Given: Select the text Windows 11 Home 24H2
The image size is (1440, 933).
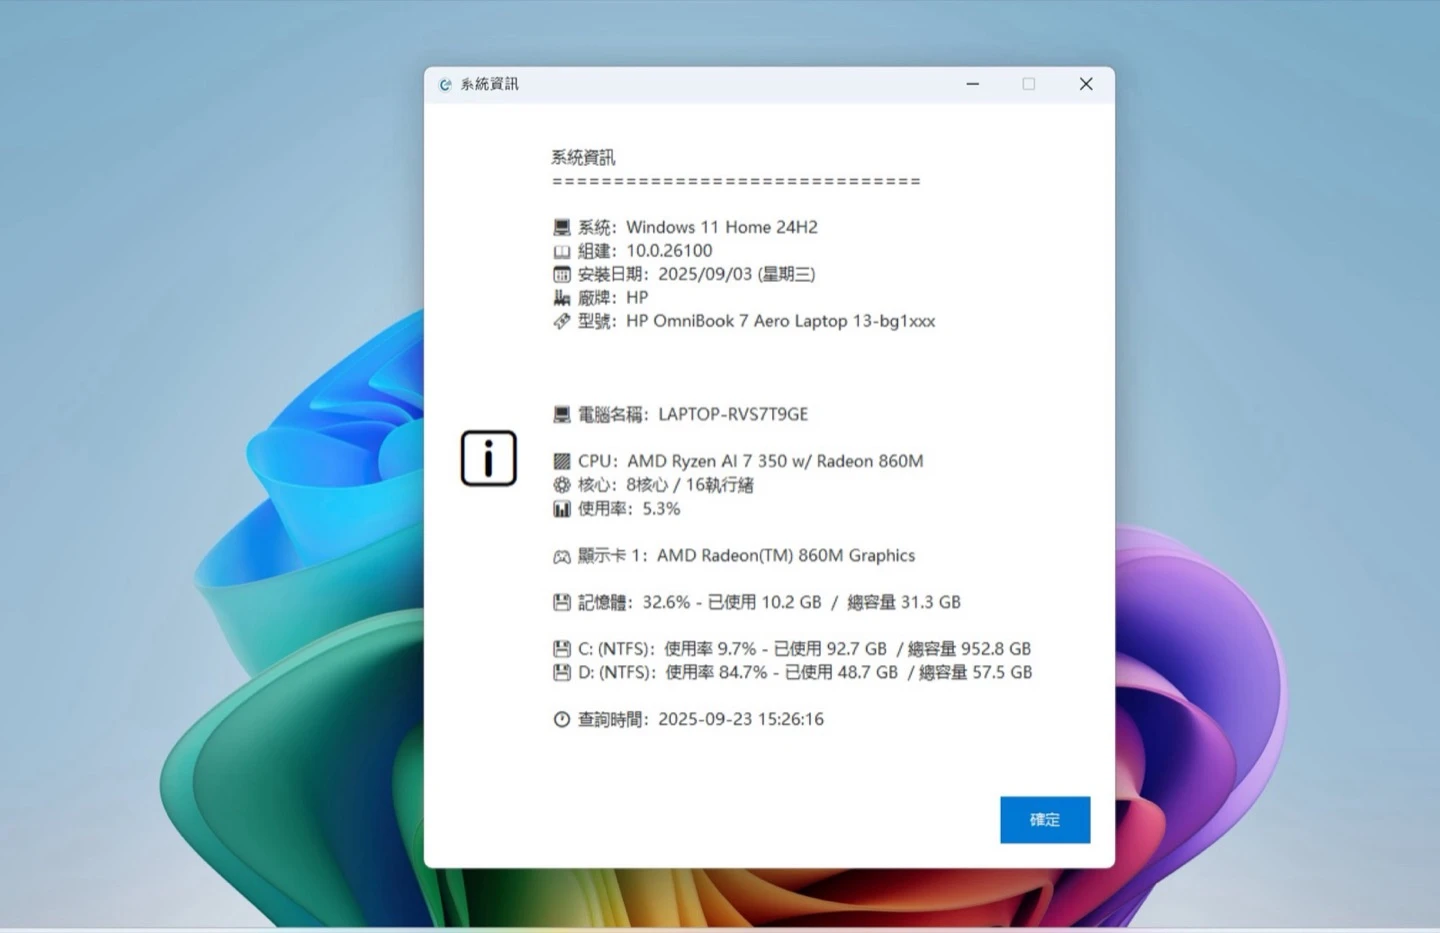Looking at the screenshot, I should coord(722,227).
